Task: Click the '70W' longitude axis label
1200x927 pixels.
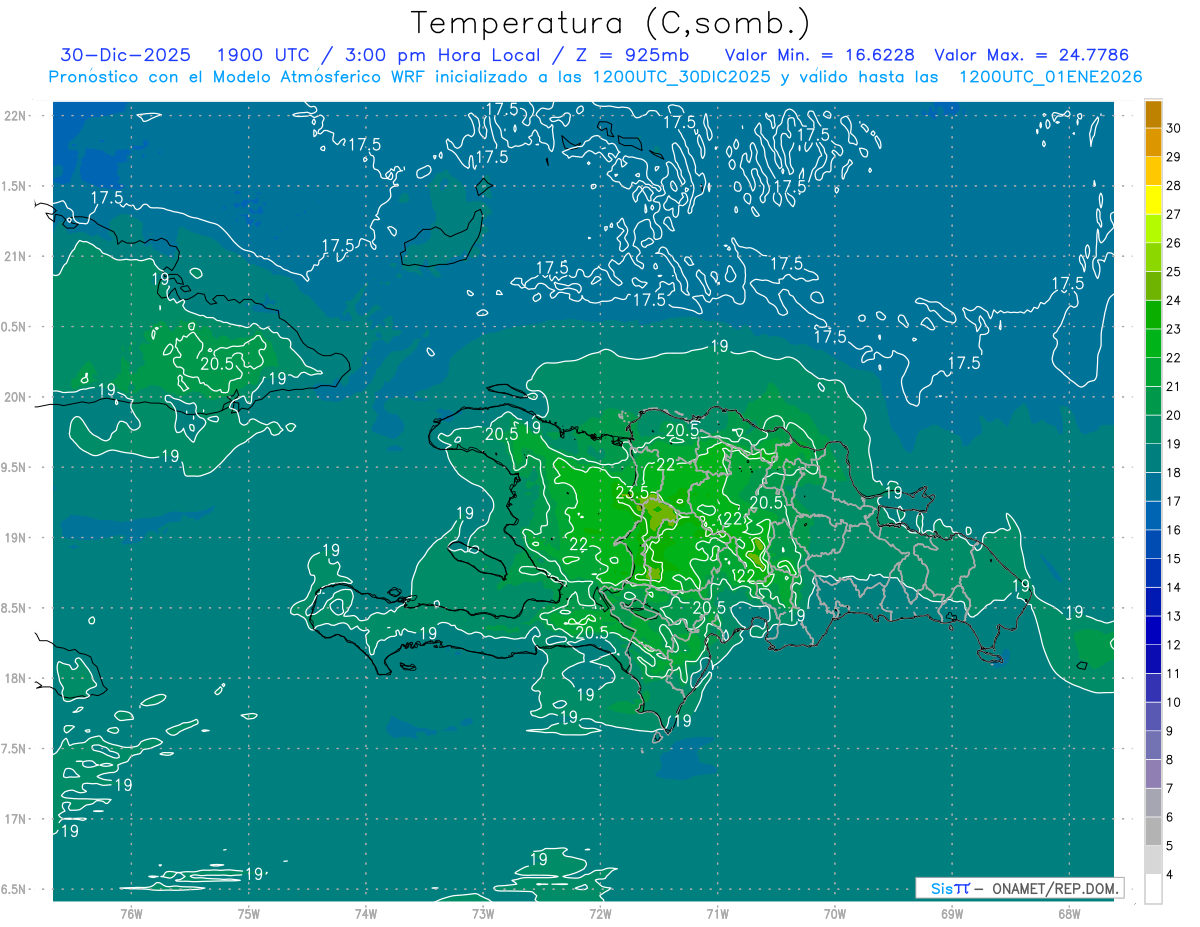Action: click(x=834, y=914)
